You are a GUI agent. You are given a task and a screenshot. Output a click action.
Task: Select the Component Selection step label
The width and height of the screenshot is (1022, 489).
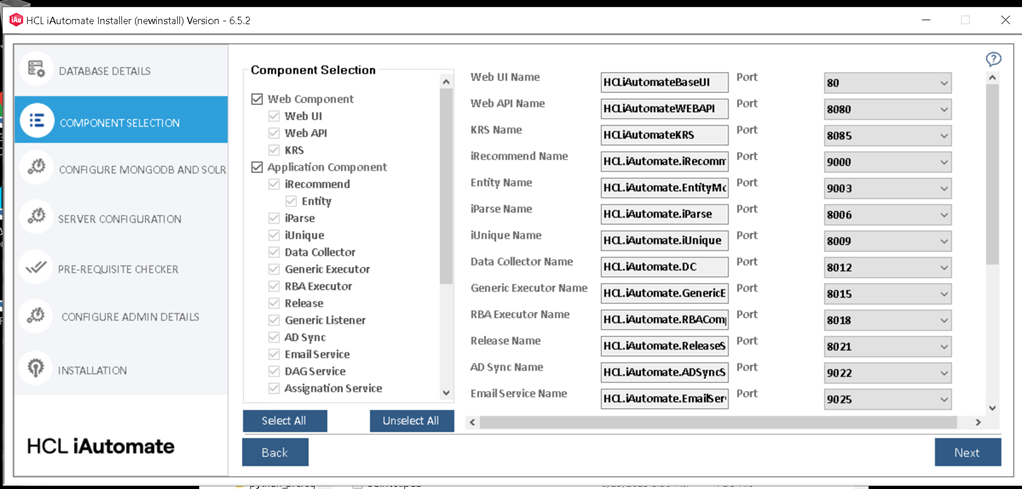click(x=120, y=123)
